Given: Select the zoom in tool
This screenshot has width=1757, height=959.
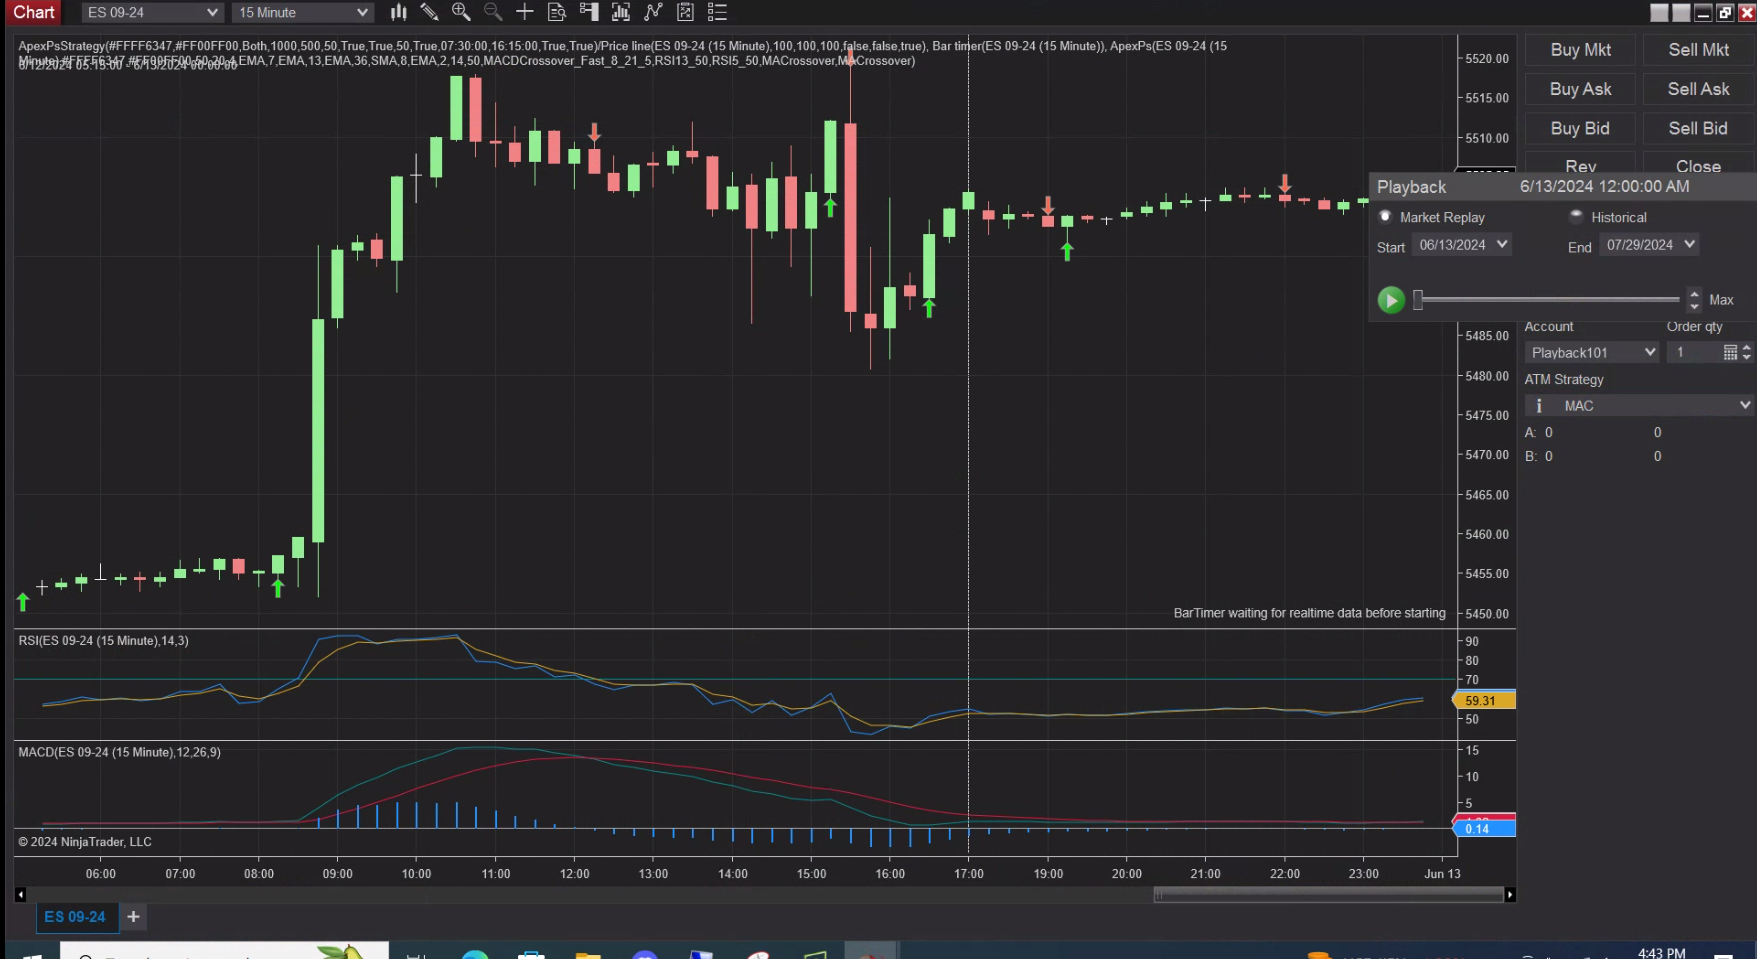Looking at the screenshot, I should [460, 12].
